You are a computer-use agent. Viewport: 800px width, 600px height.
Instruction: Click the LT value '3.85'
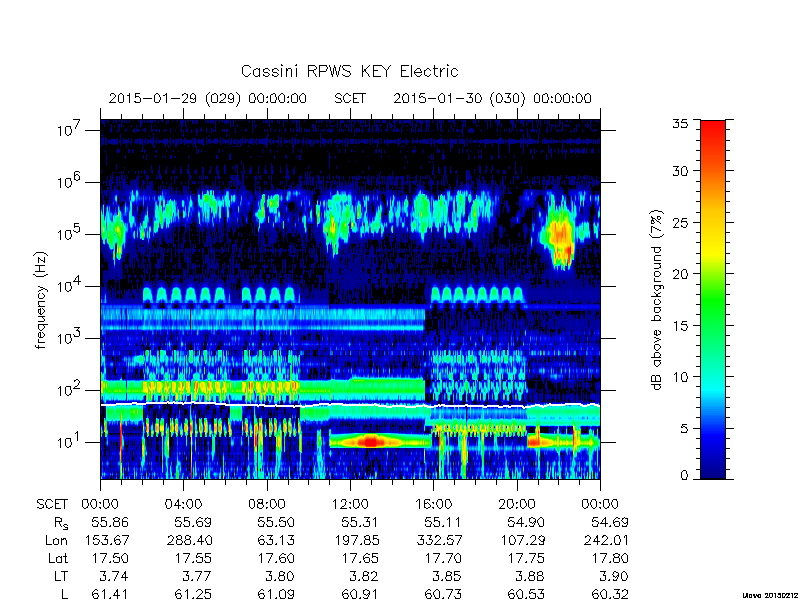pos(446,576)
